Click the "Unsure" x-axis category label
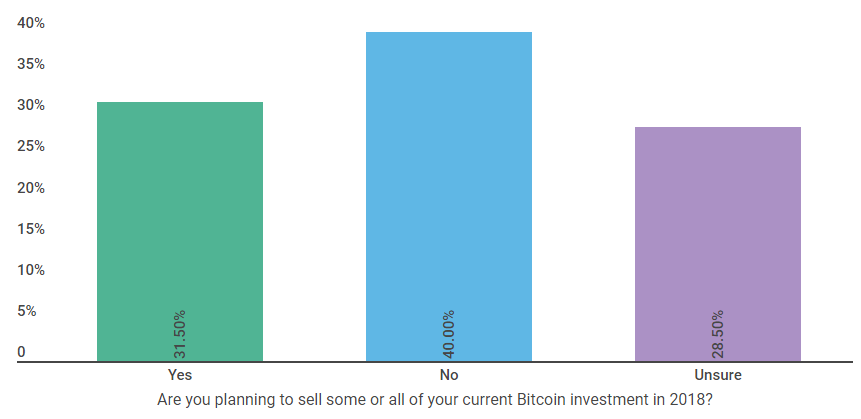Image resolution: width=861 pixels, height=419 pixels. (718, 376)
